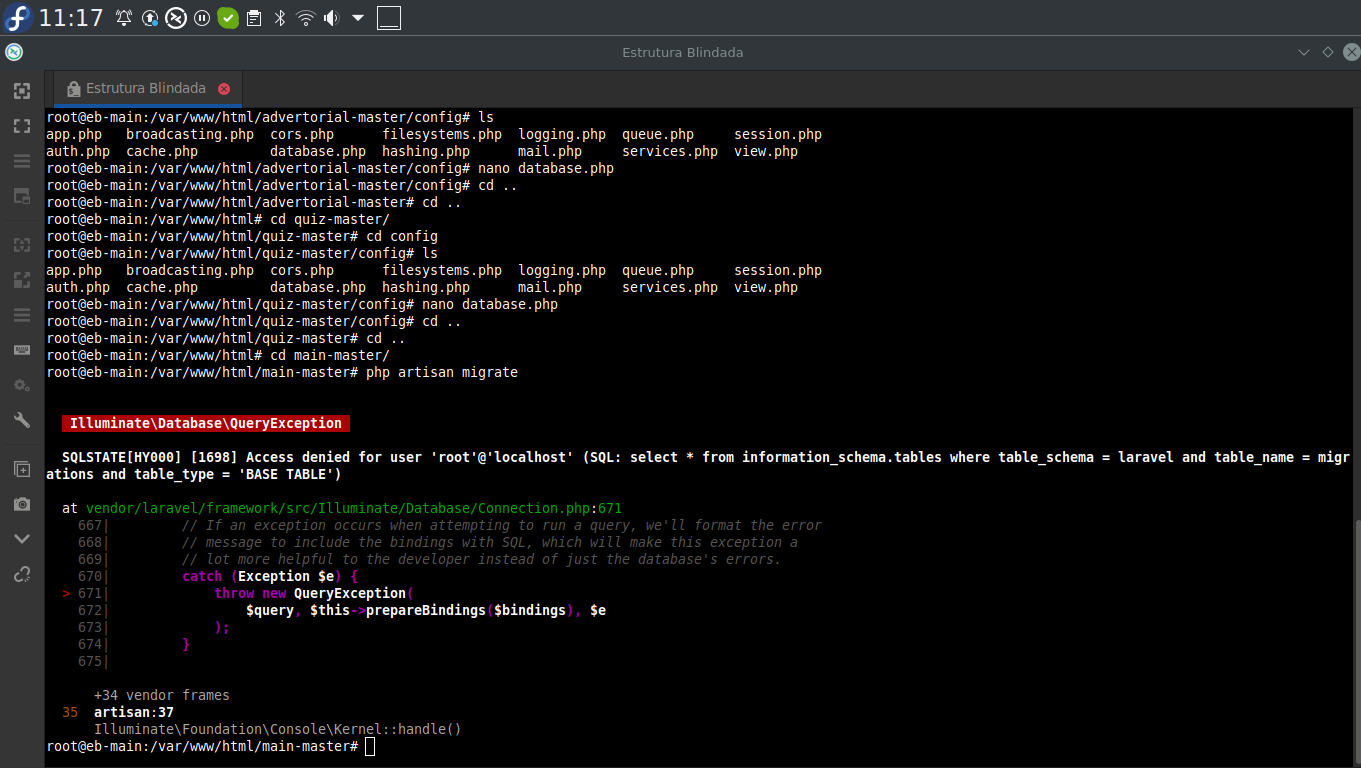Toggle fullscreen mode from Remmina sidebar
This screenshot has width=1361, height=768.
(21, 126)
